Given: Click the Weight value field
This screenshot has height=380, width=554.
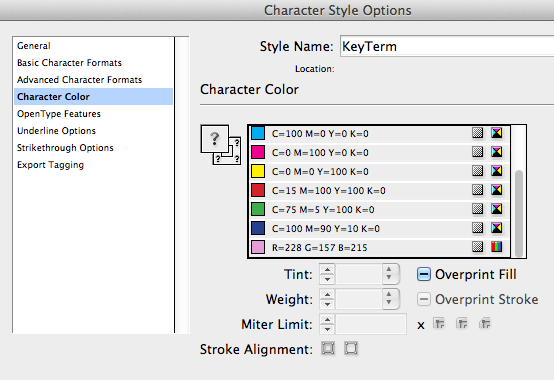Looking at the screenshot, I should (359, 299).
